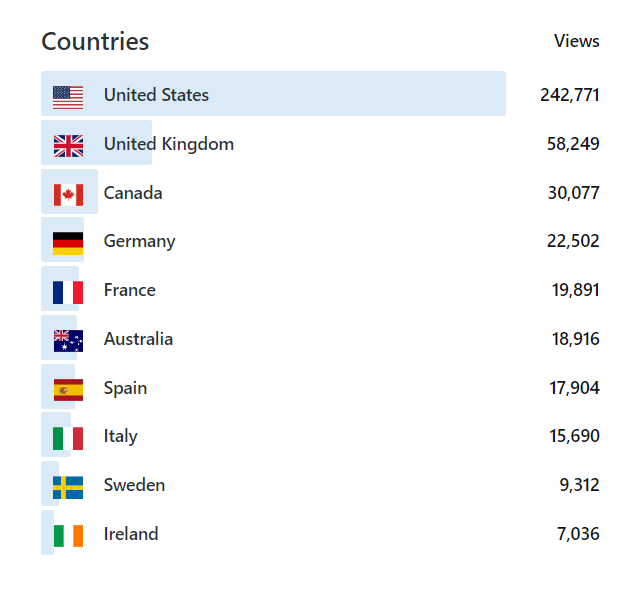Select the 58,249 views value
Image resolution: width=622 pixels, height=601 pixels.
click(x=573, y=144)
